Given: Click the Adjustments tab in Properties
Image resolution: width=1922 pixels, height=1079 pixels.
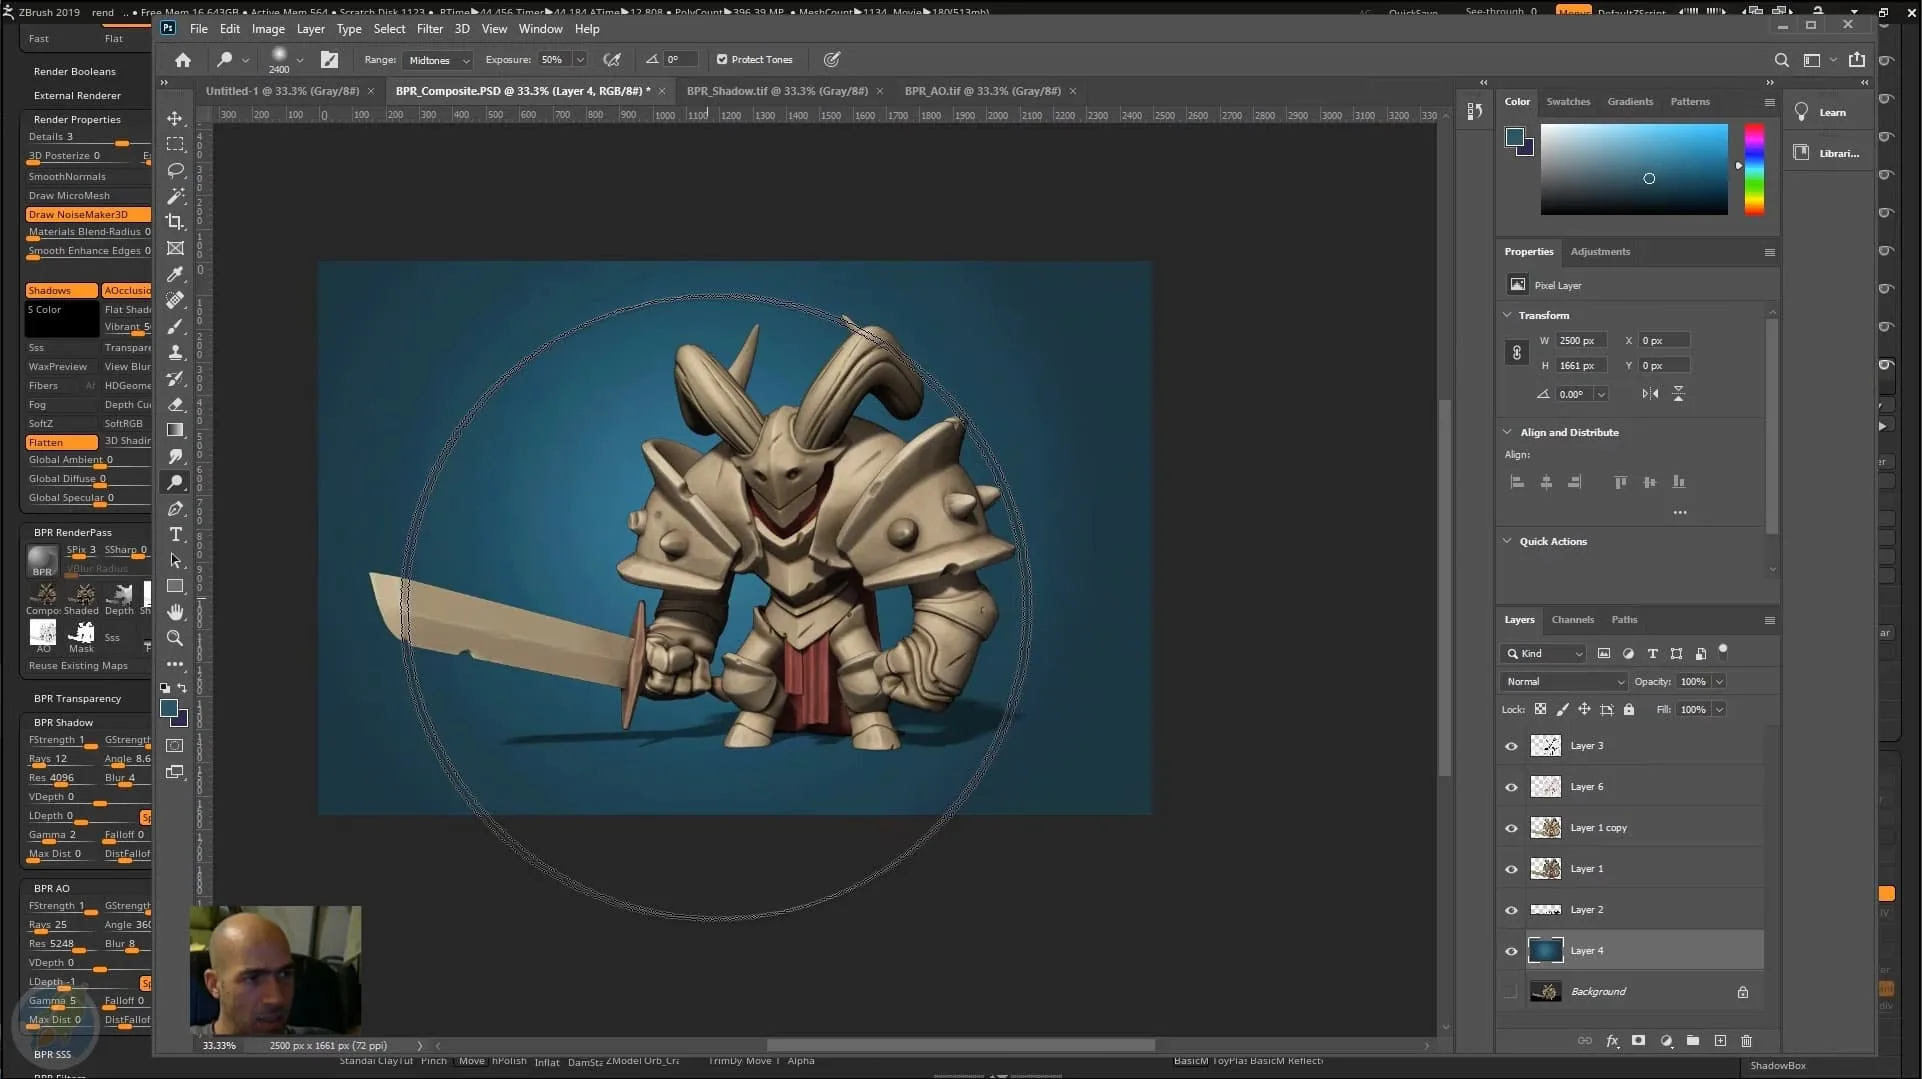Looking at the screenshot, I should click(1600, 251).
